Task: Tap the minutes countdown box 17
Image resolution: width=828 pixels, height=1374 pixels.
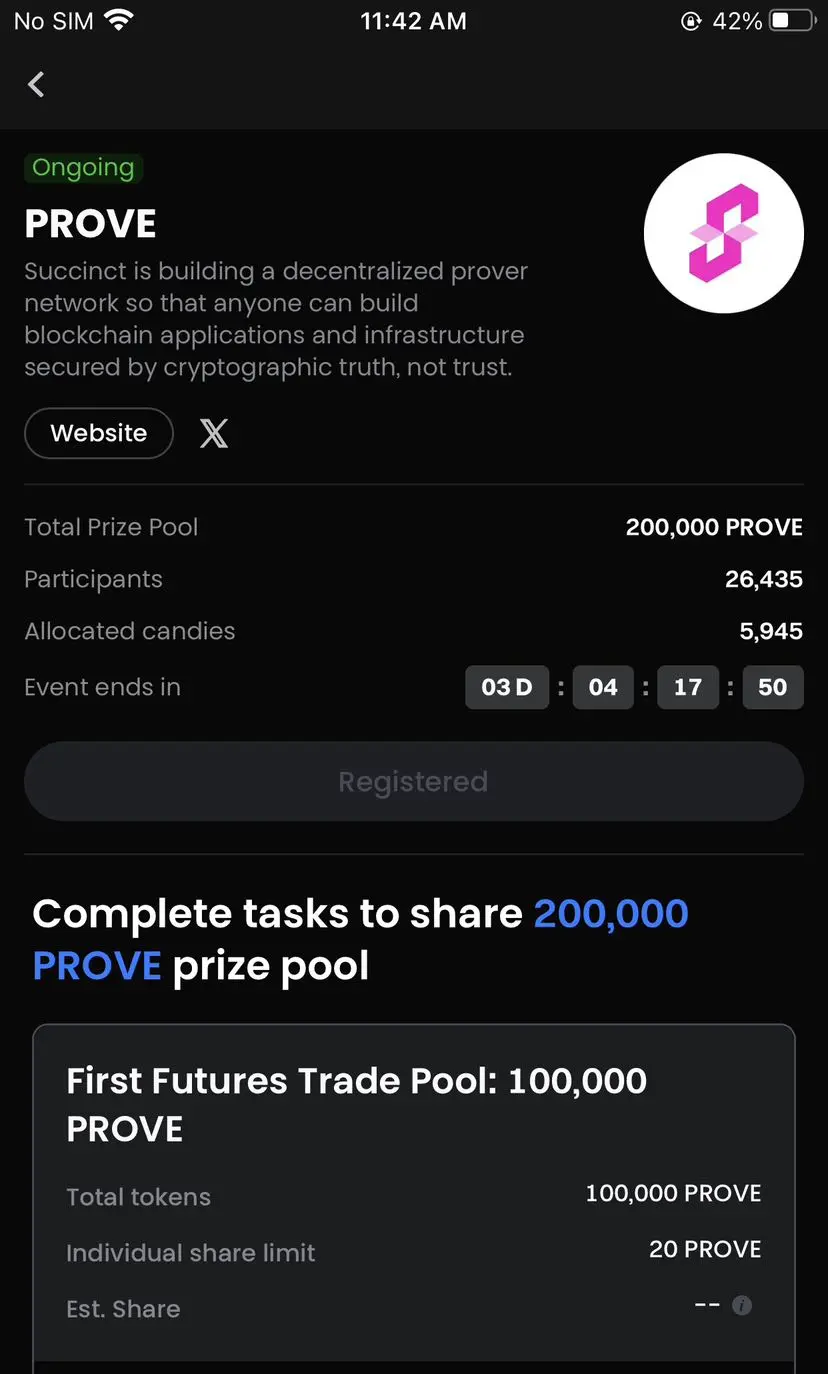Action: pos(688,687)
